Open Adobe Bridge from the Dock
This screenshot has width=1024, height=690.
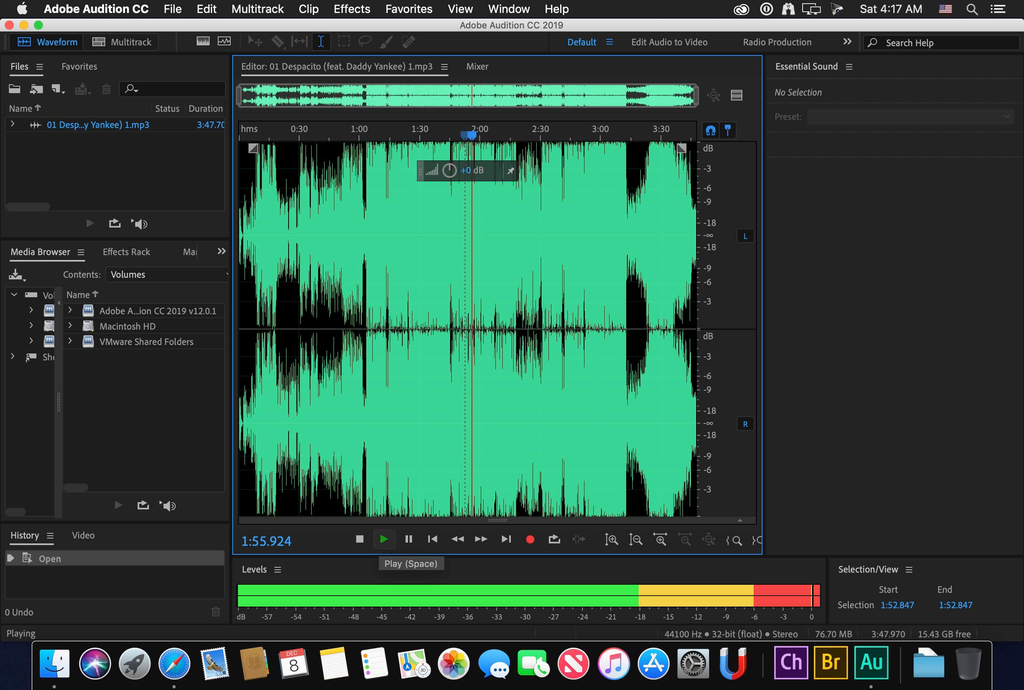click(830, 662)
